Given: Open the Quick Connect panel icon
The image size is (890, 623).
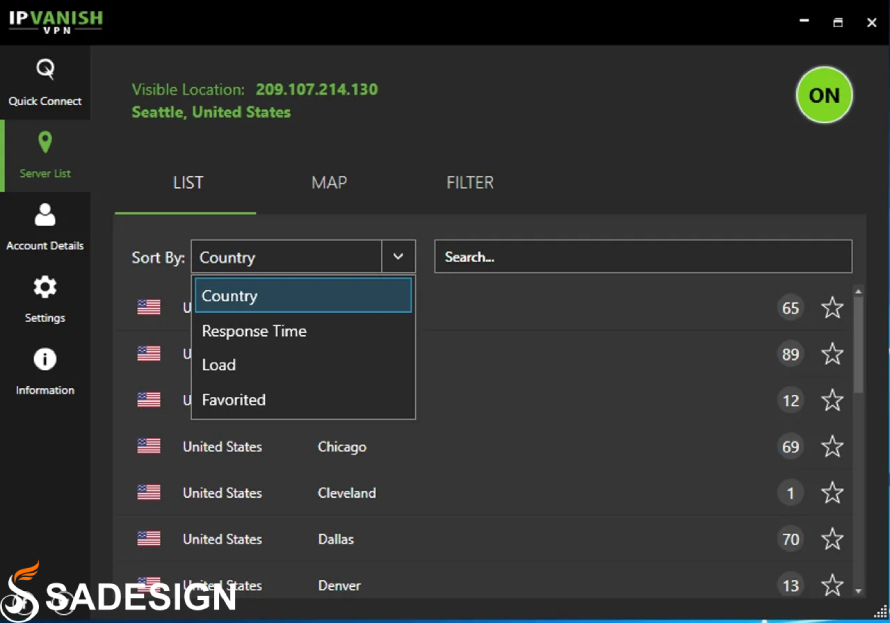Looking at the screenshot, I should (x=45, y=70).
